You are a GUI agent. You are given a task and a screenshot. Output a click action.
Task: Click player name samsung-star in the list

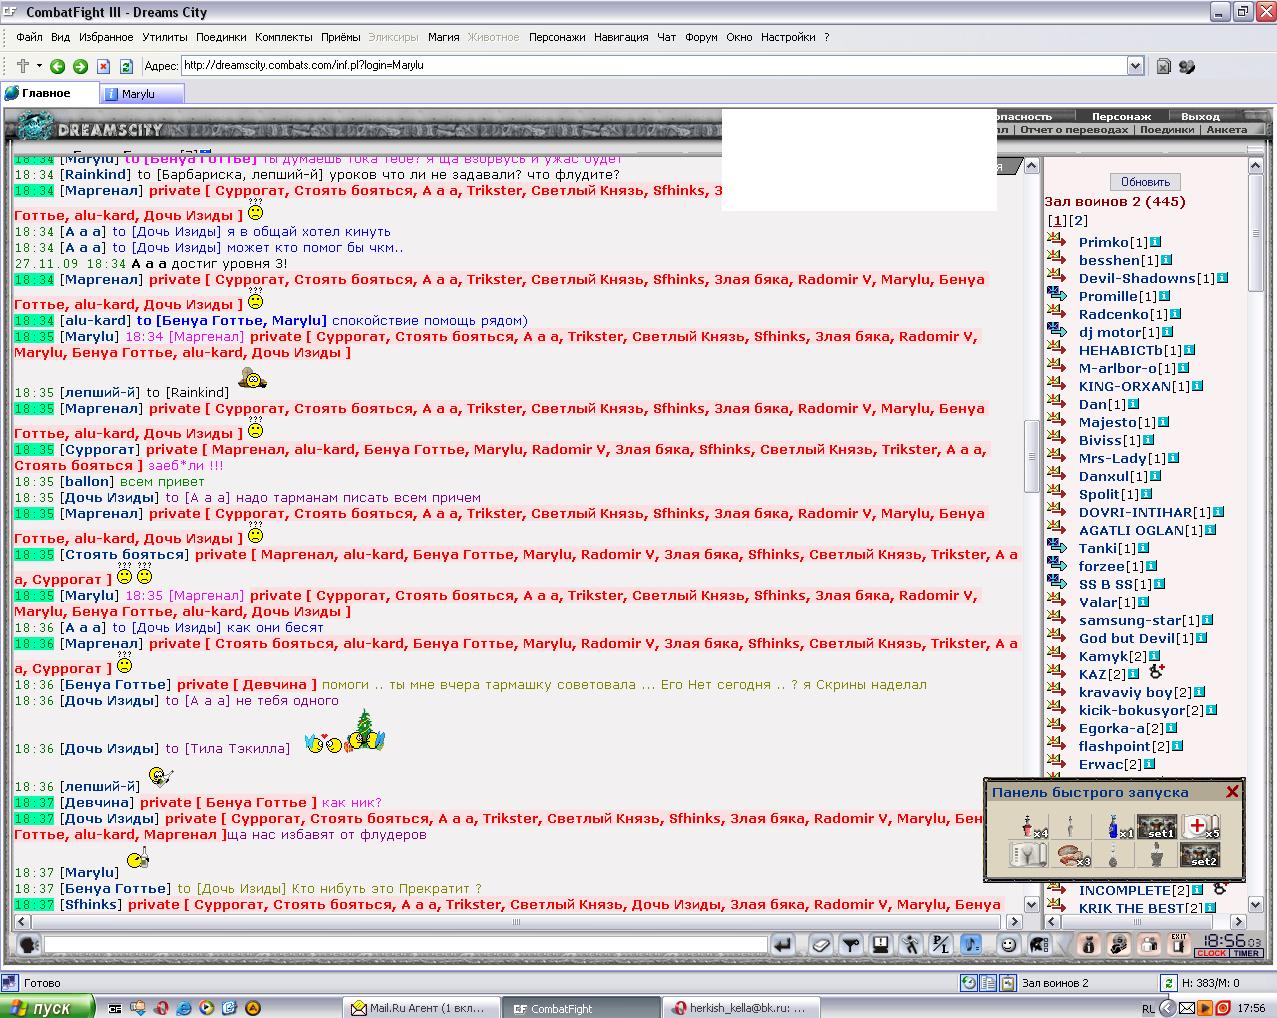(x=1129, y=620)
